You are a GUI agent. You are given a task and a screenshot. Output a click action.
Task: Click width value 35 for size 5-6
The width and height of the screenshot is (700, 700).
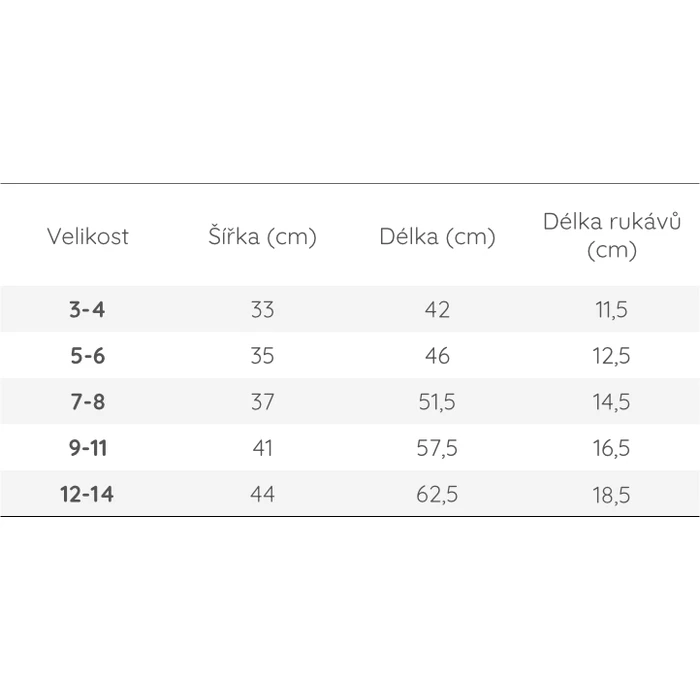click(x=262, y=355)
